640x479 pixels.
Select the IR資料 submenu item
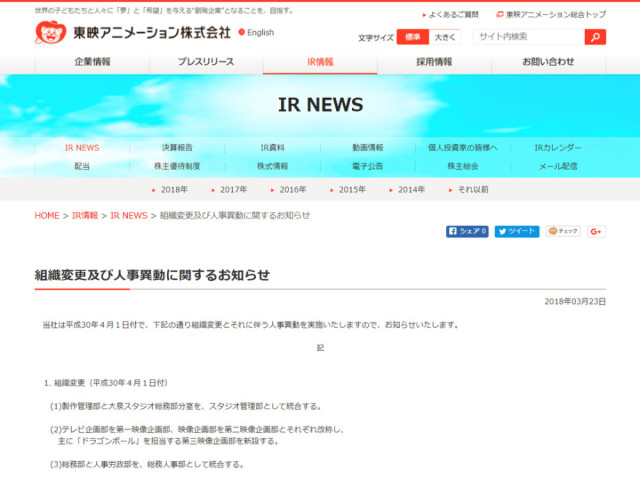tap(272, 148)
